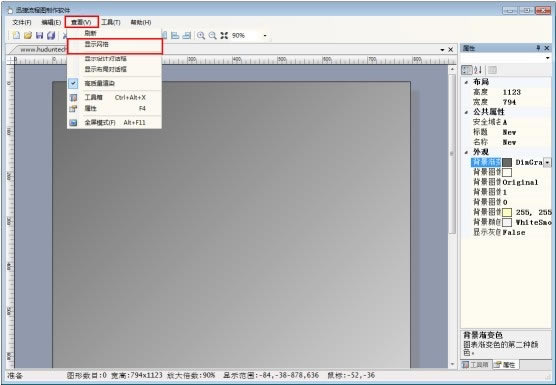The width and height of the screenshot is (556, 385).
Task: Select the highlighted 背景渐变 property label
Action: point(486,162)
